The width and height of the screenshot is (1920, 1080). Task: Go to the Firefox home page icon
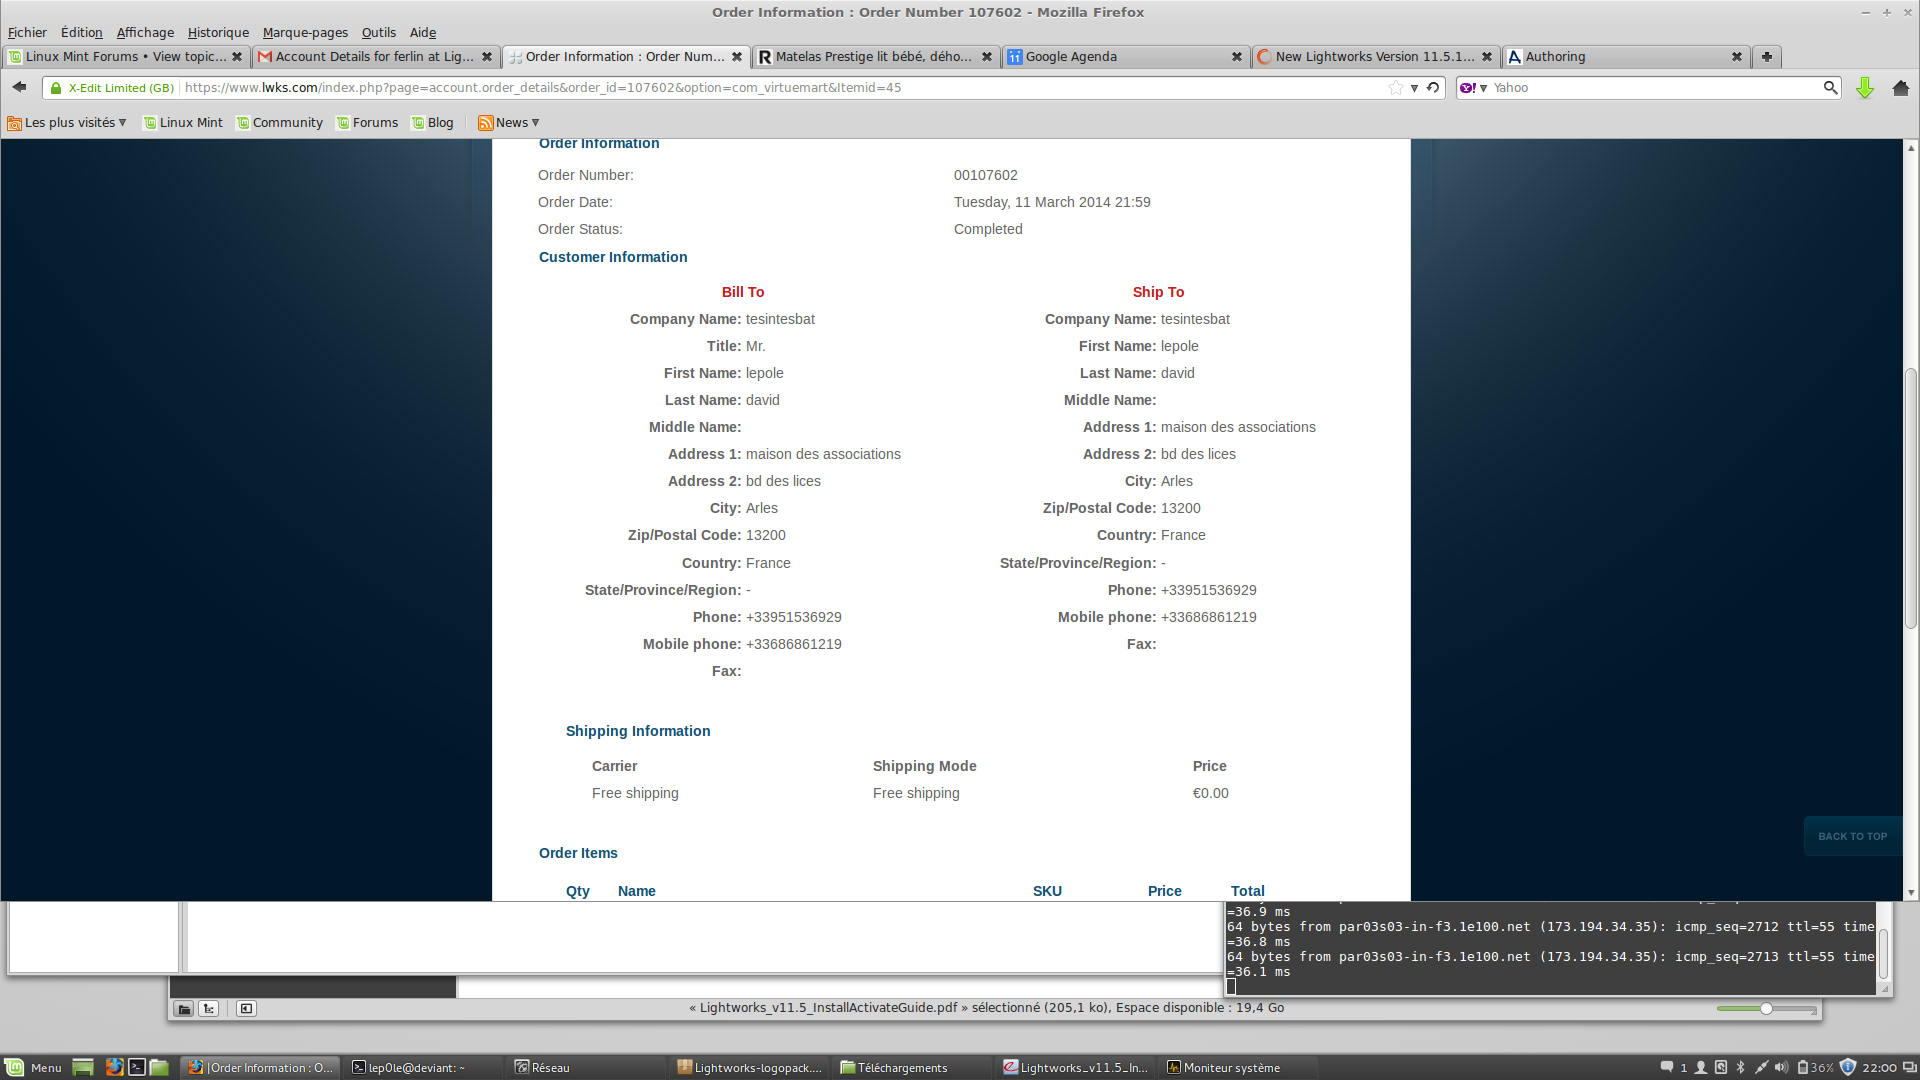(1901, 88)
